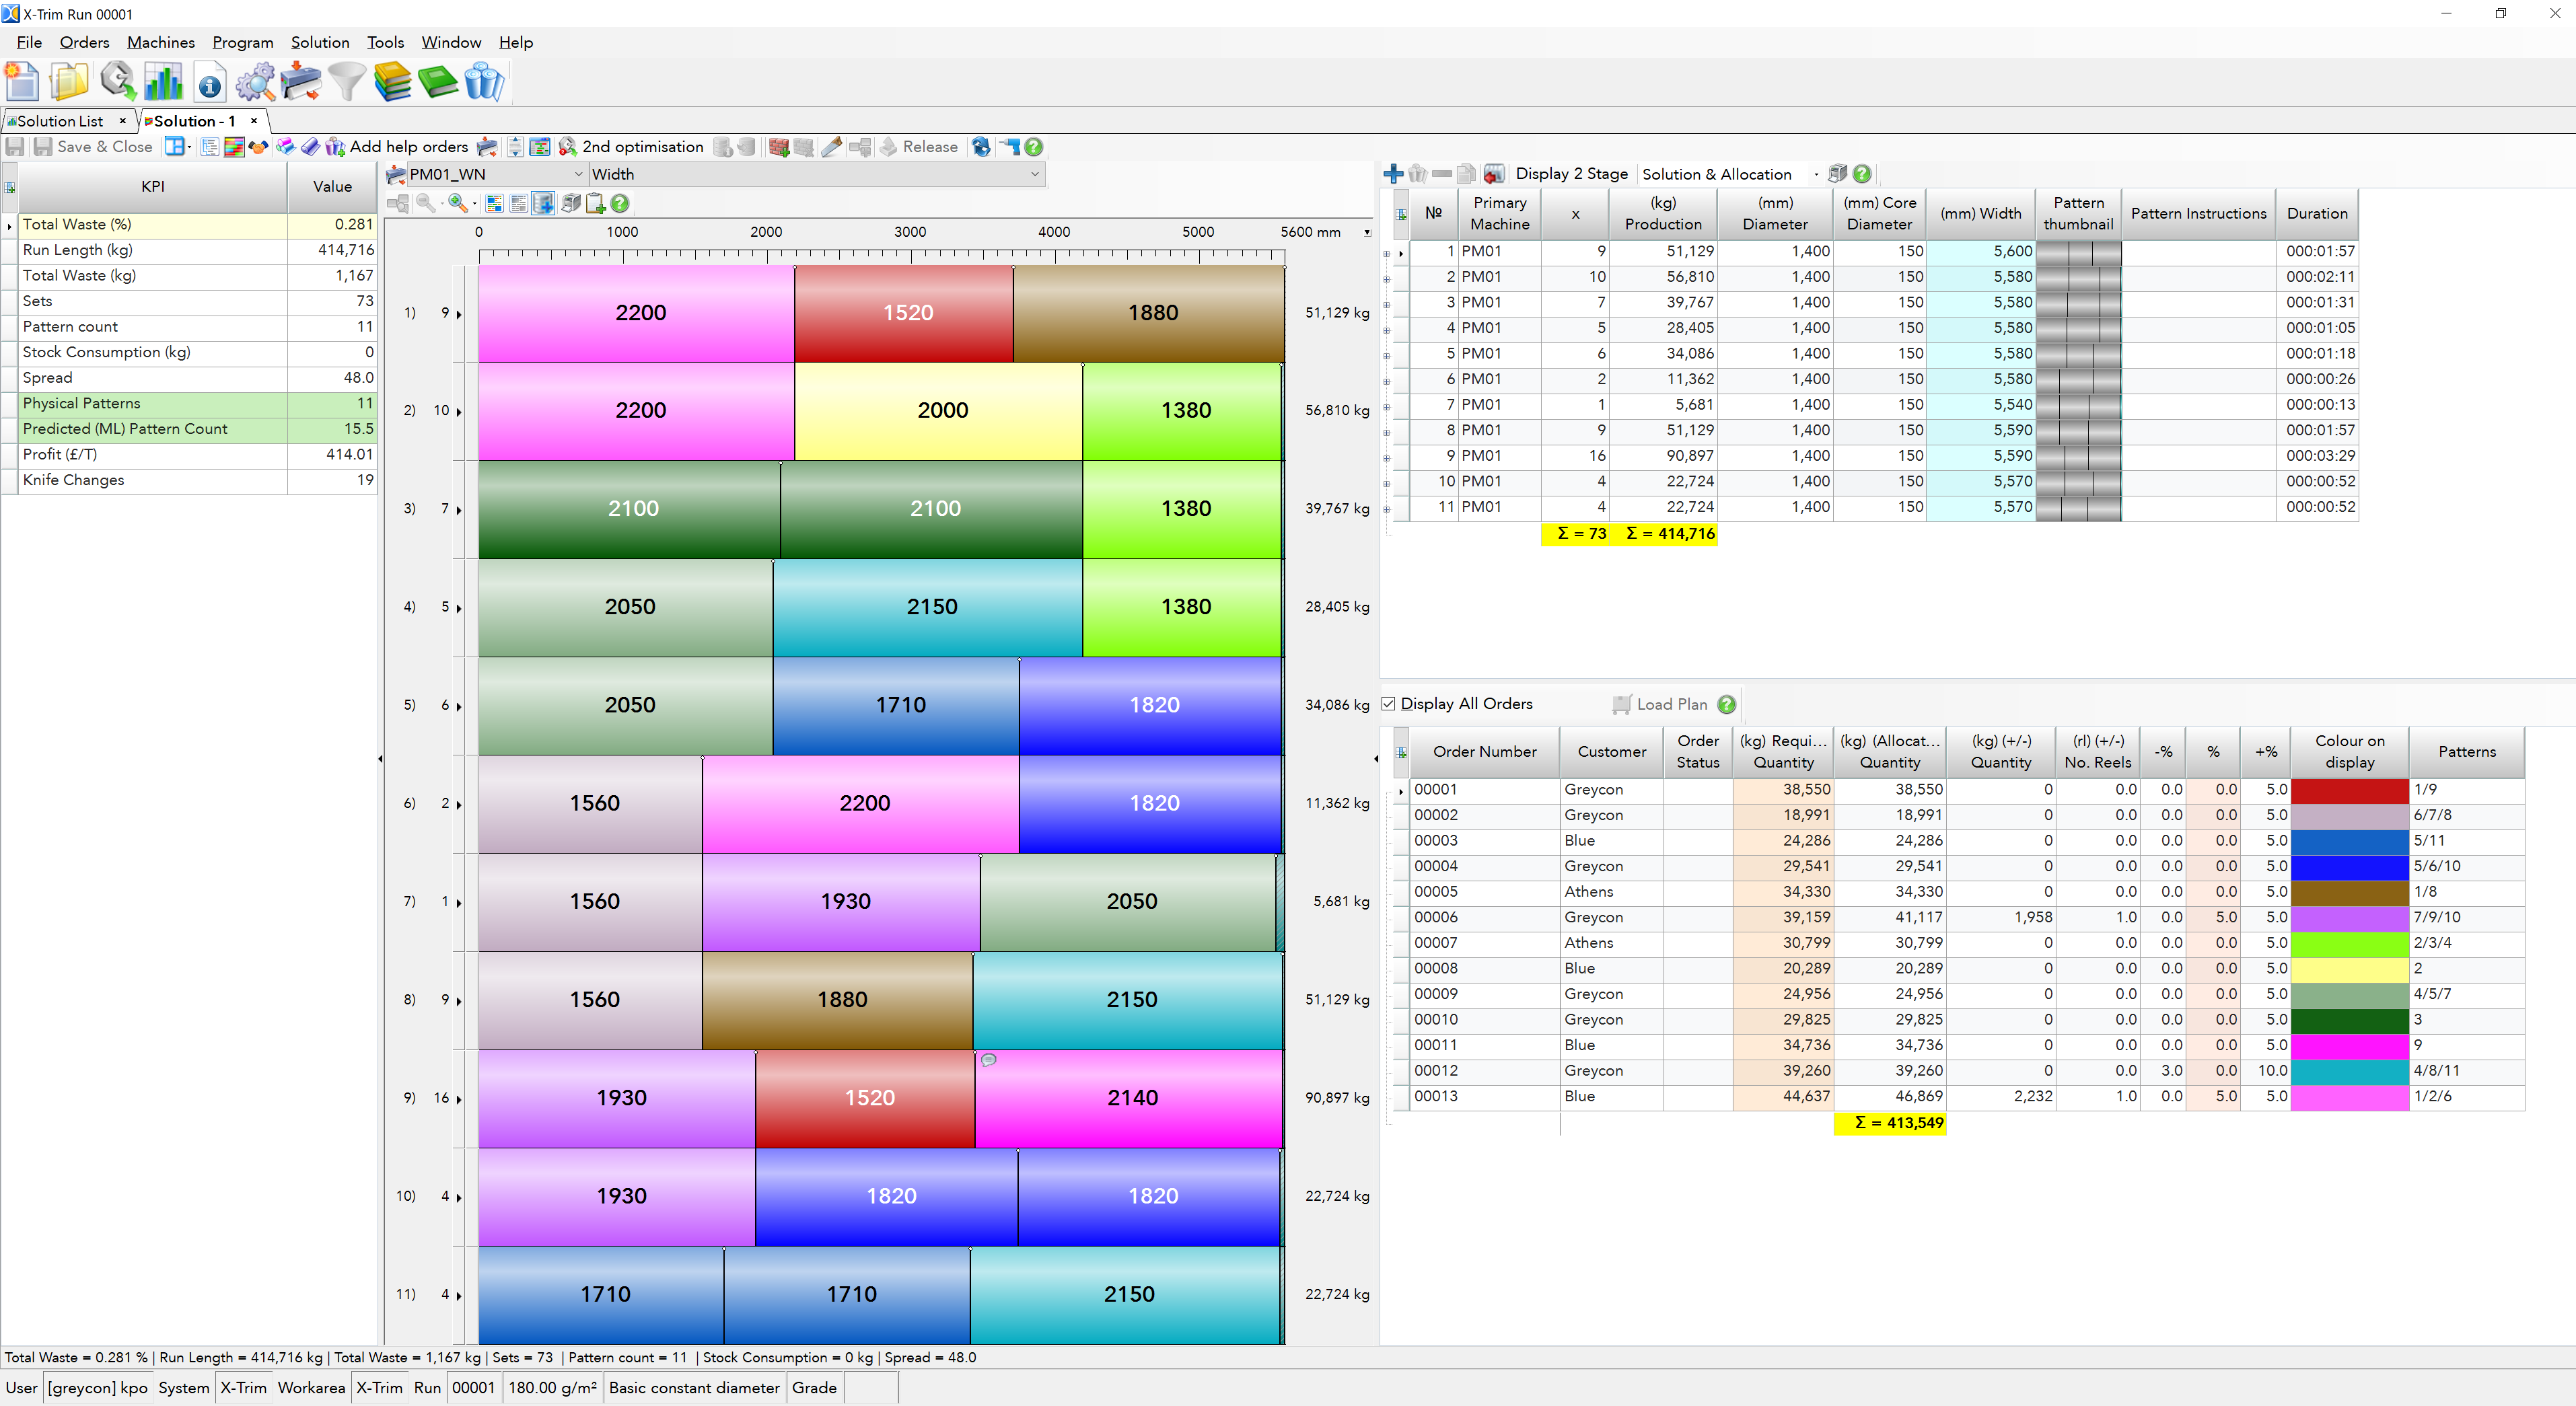The width and height of the screenshot is (2576, 1406).
Task: Click the Customer column header
Action: 1611,752
